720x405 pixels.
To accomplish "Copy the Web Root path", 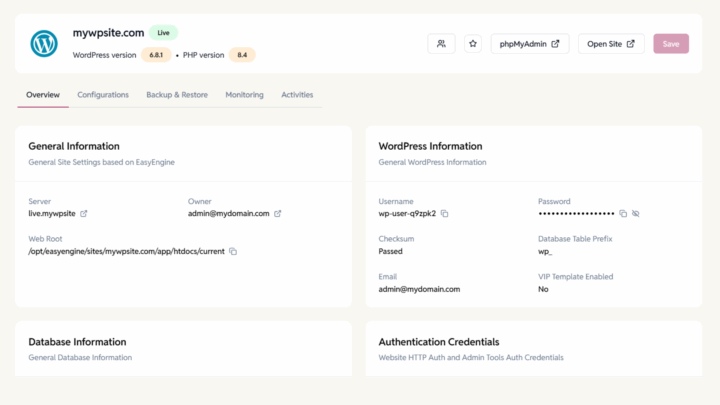I will 233,251.
